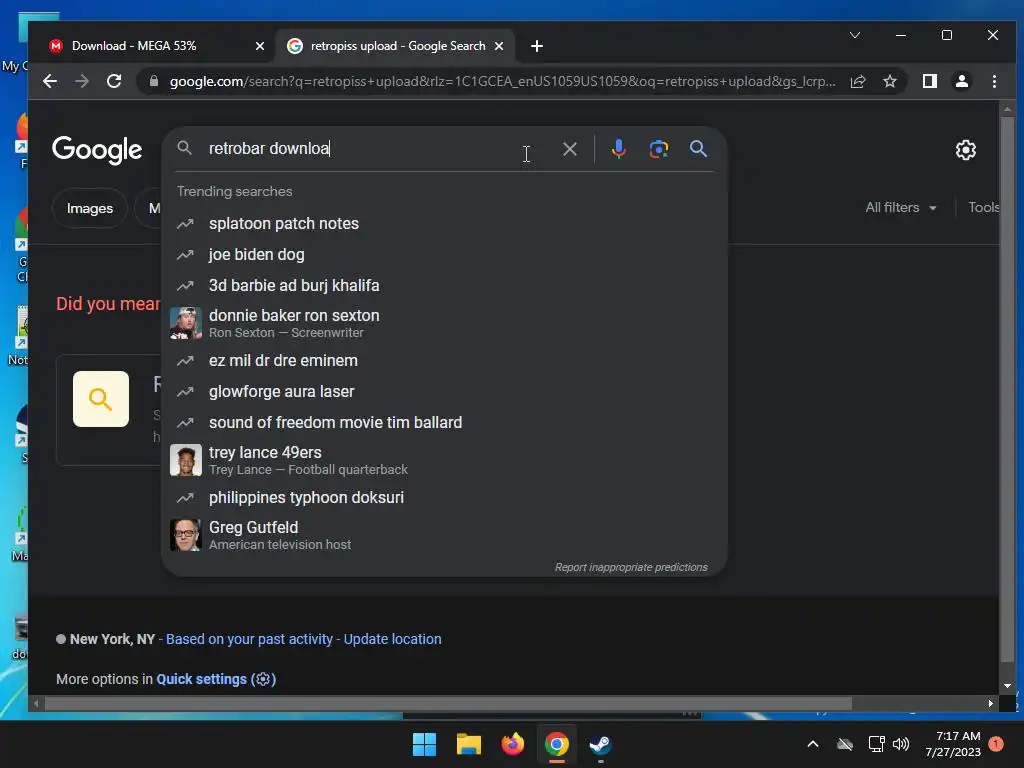Select trey lance 49ers suggestion
1024x768 pixels.
tap(444, 460)
